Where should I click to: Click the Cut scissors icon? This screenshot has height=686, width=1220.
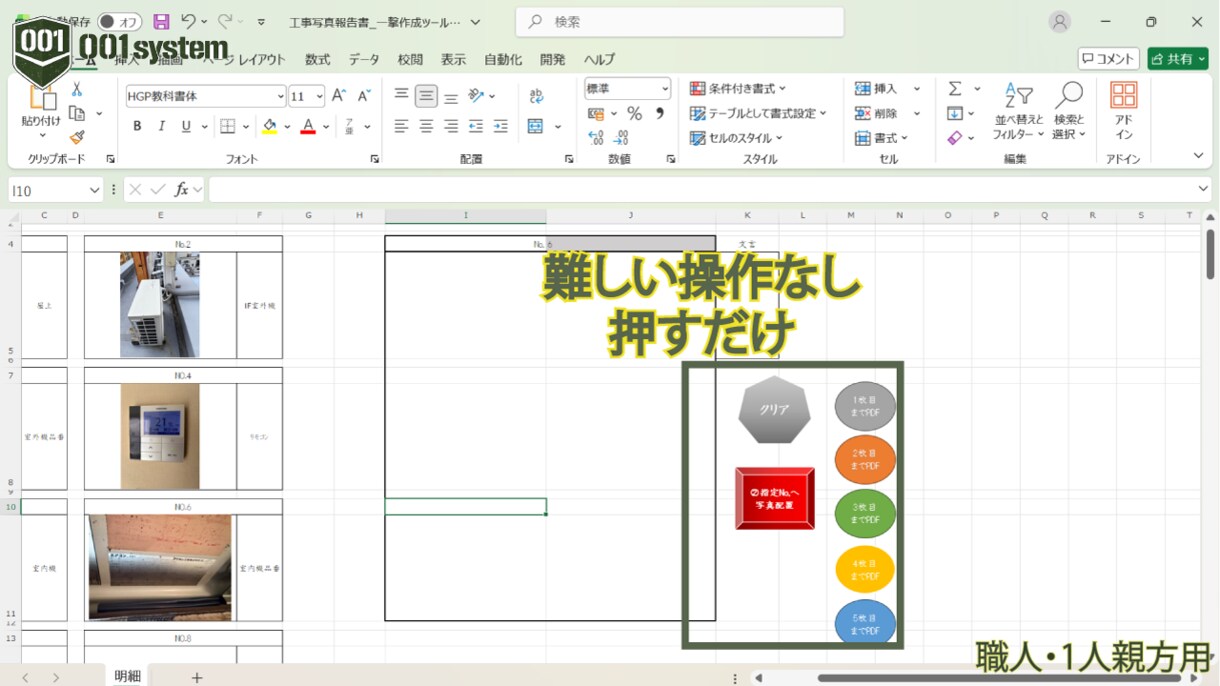[x=77, y=90]
